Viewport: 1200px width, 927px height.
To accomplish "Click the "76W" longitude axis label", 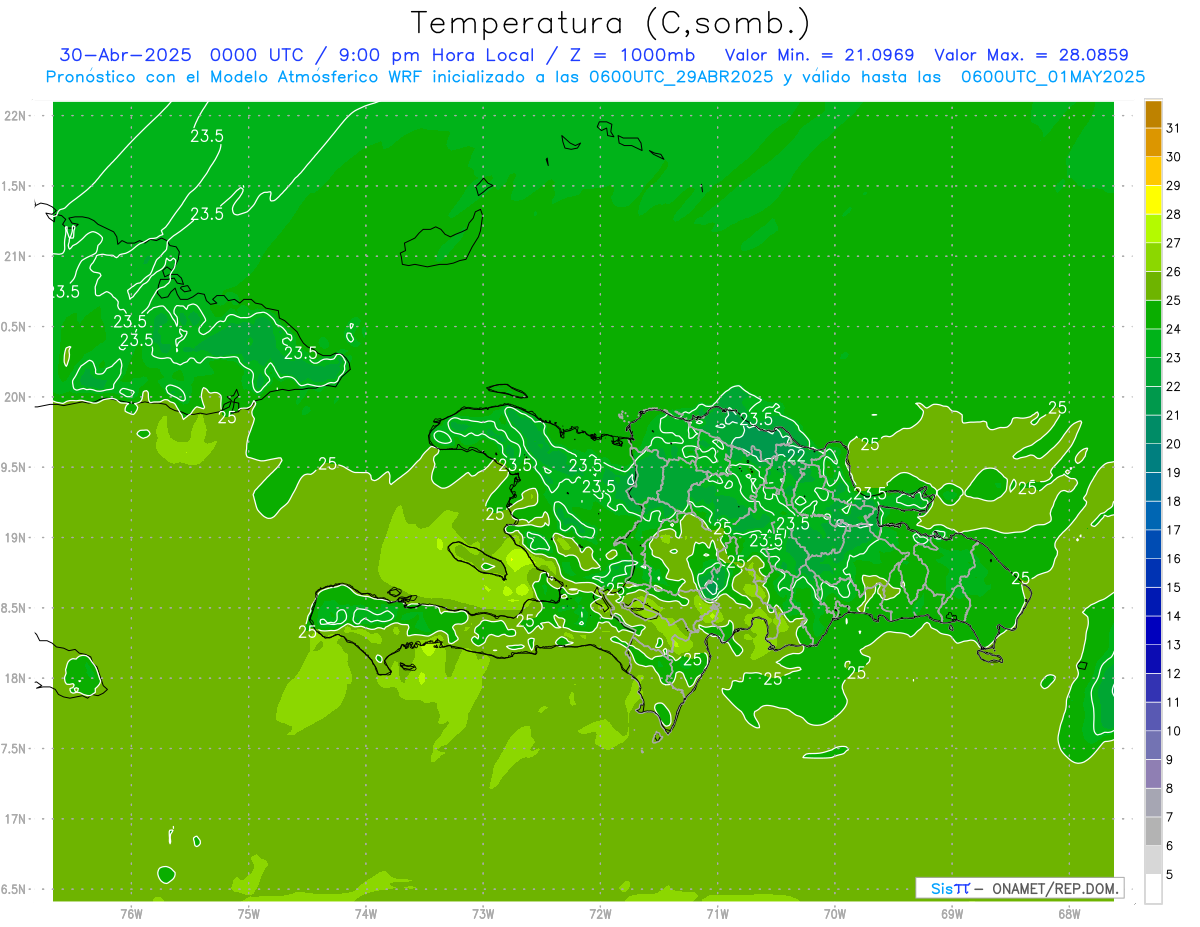I will pyautogui.click(x=131, y=914).
